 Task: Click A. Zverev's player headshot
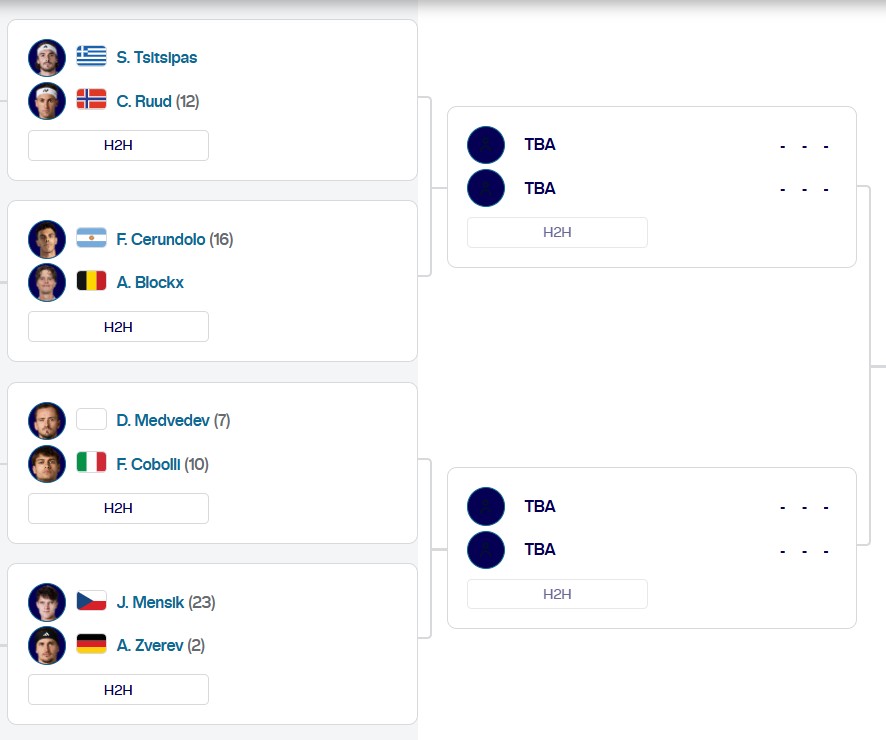click(47, 645)
